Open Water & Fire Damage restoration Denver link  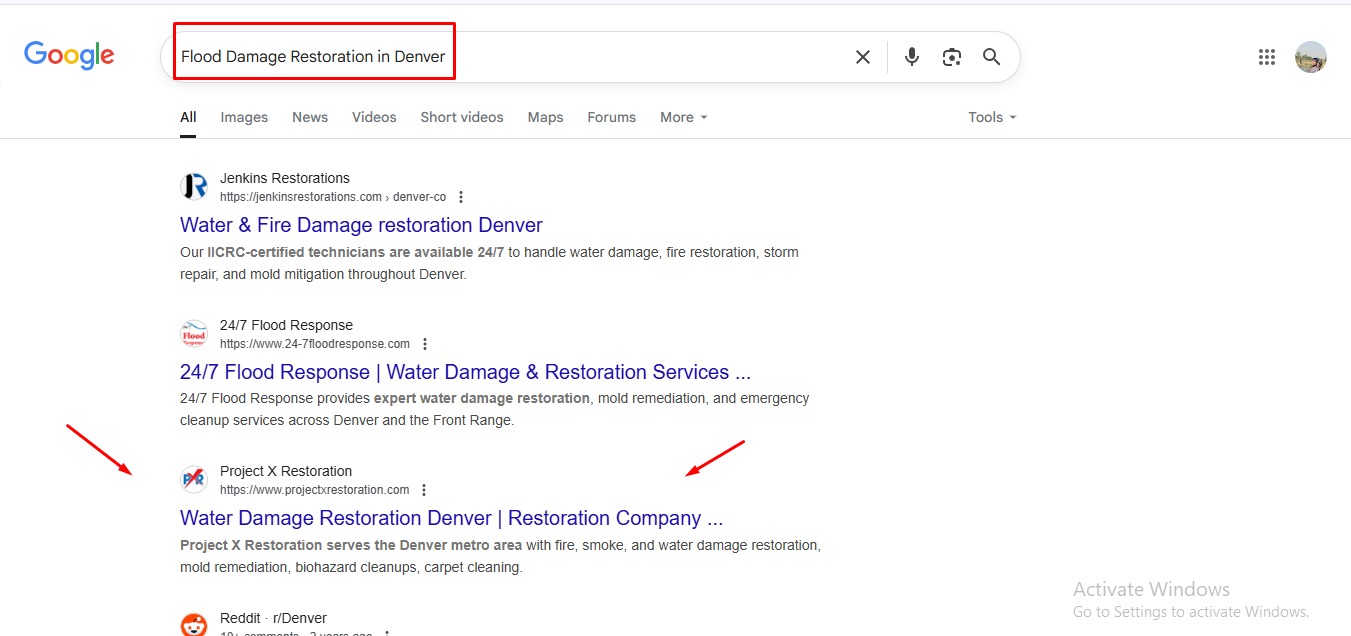pos(361,225)
